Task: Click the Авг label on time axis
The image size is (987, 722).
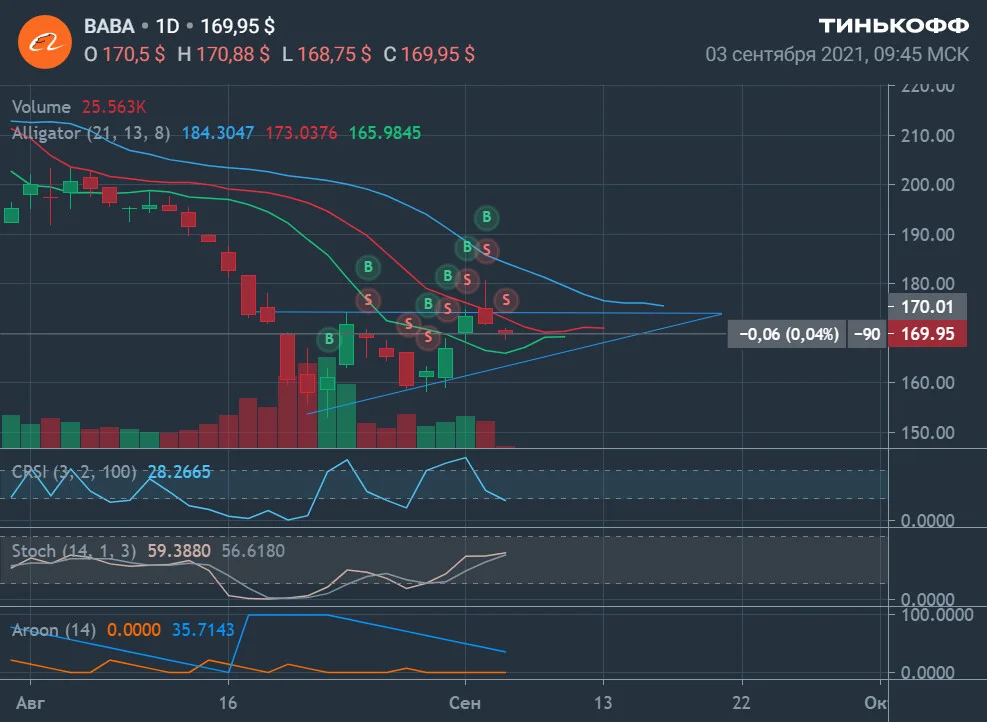Action: 30,702
